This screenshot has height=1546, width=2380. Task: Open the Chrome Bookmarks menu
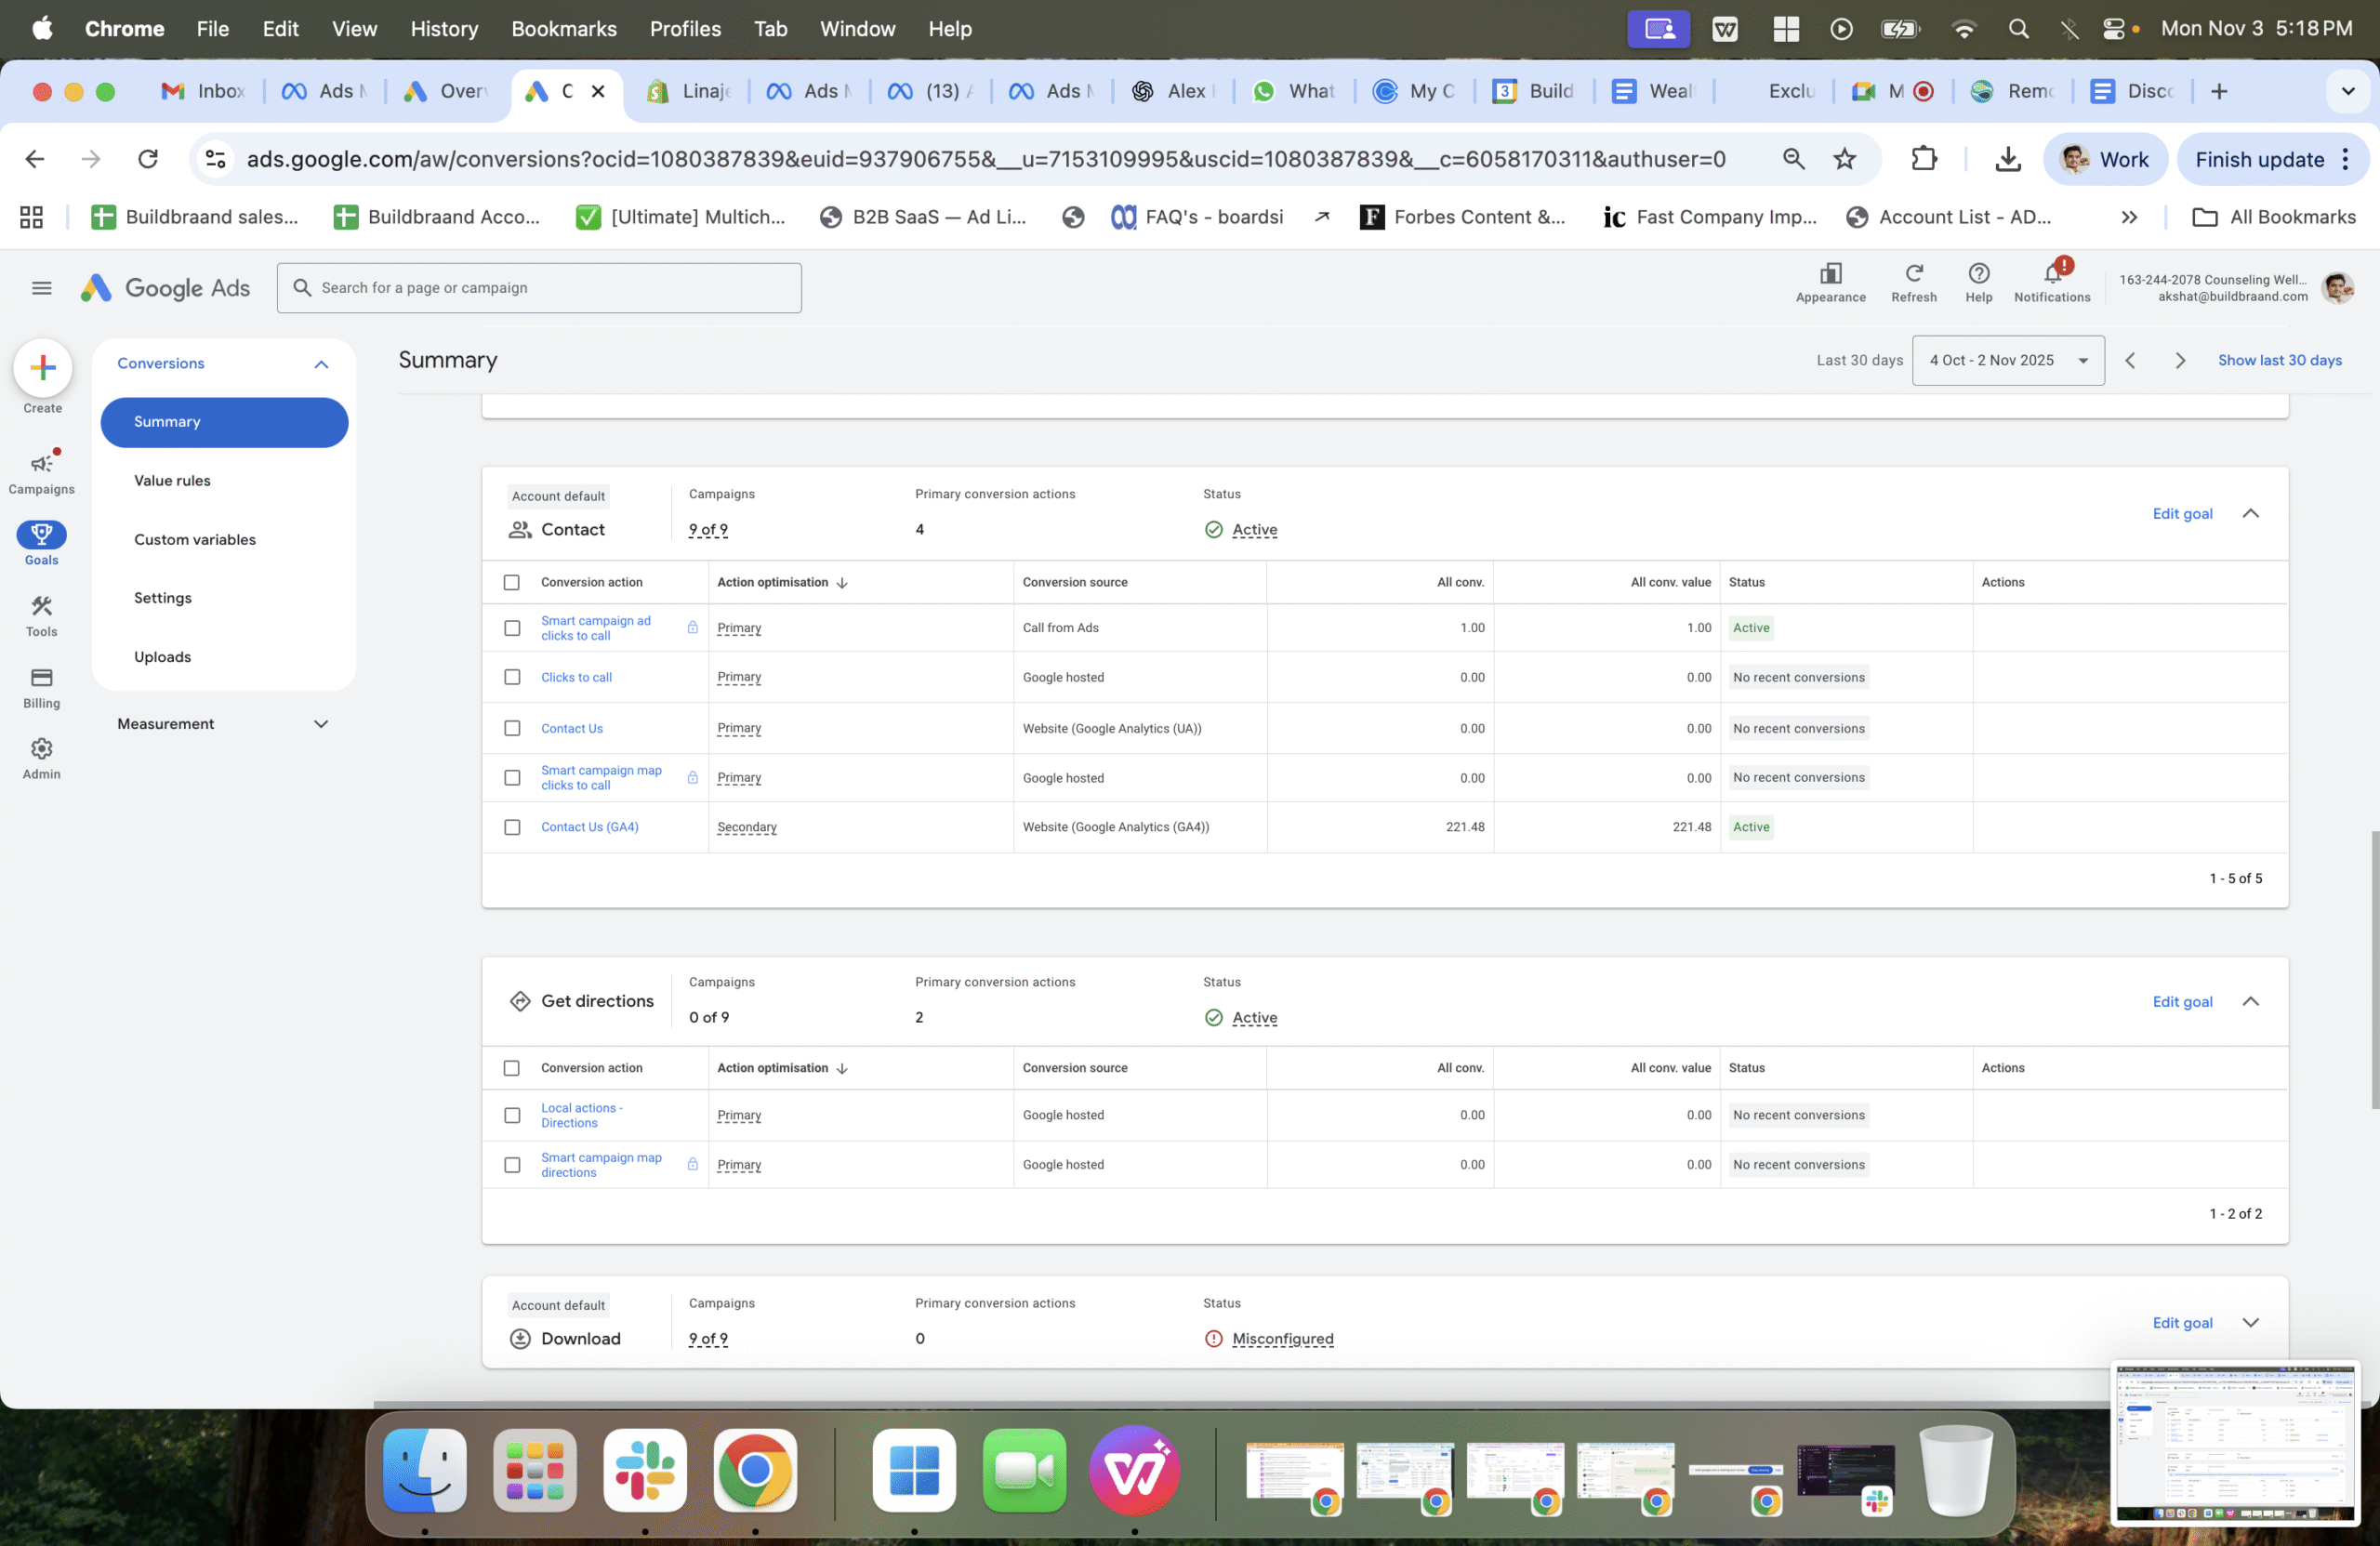click(x=563, y=29)
